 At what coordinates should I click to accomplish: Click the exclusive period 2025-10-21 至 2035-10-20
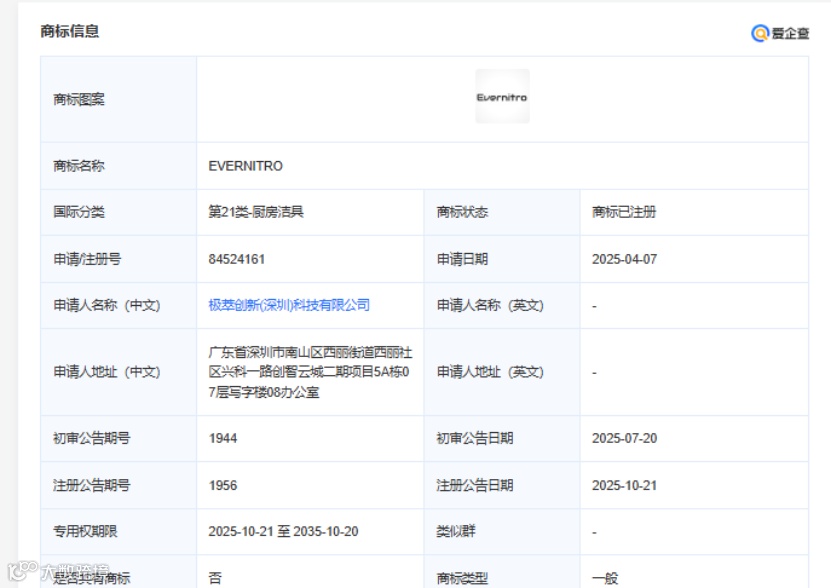[283, 531]
